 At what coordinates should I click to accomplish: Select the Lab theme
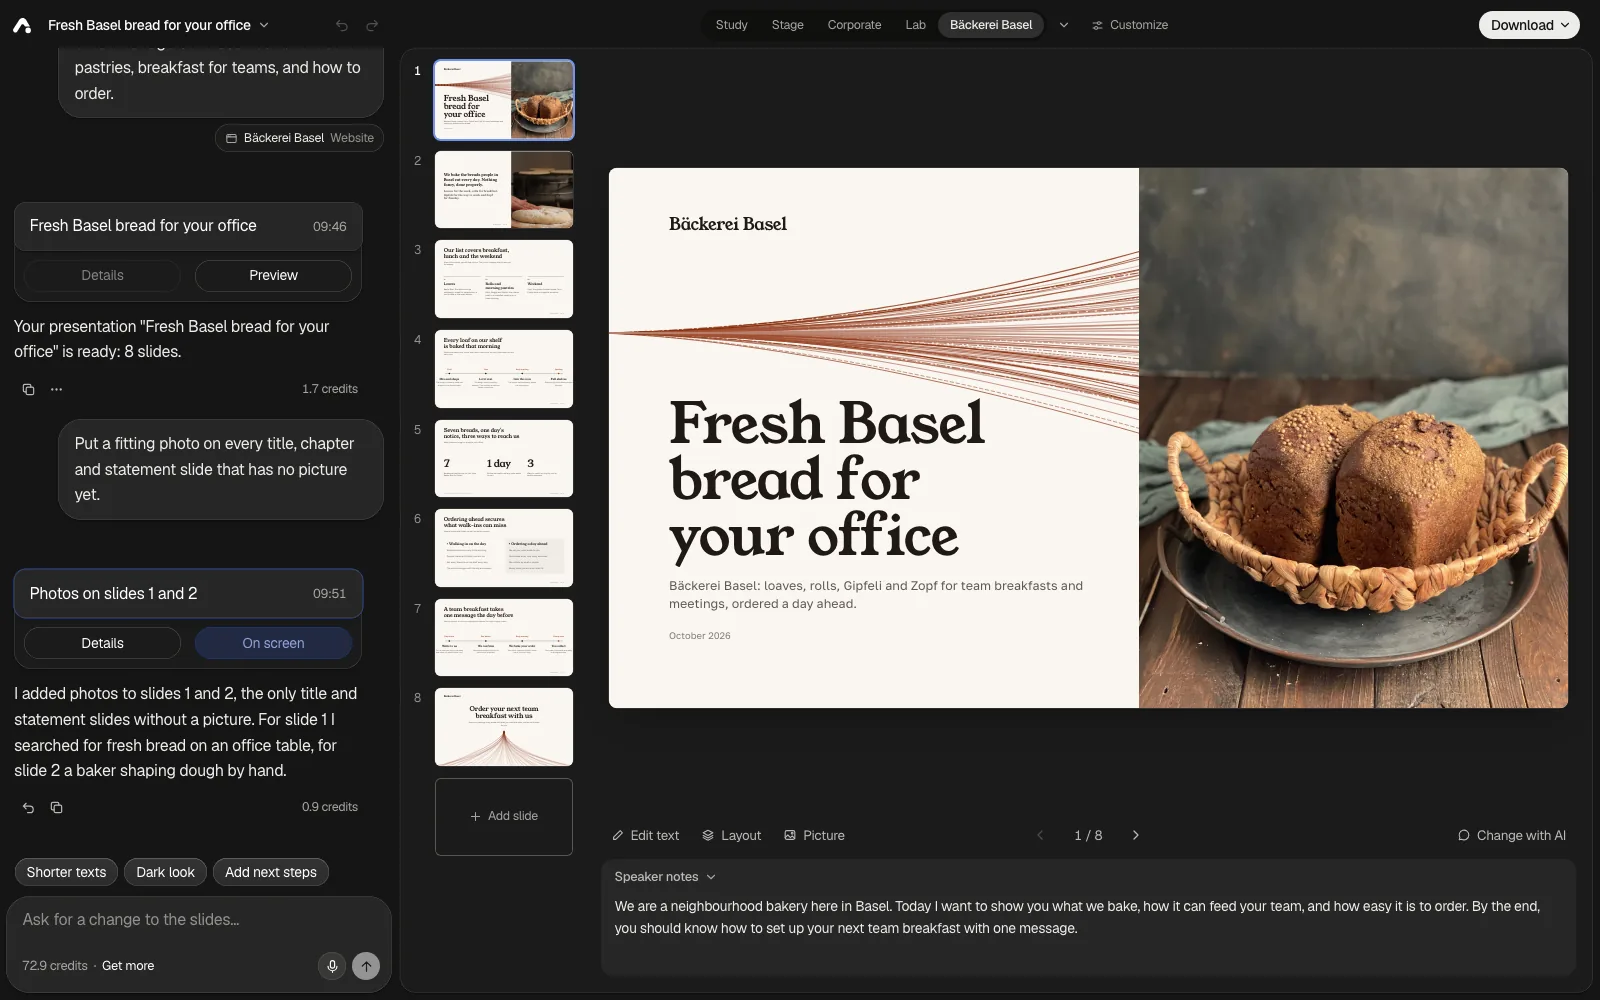click(915, 25)
